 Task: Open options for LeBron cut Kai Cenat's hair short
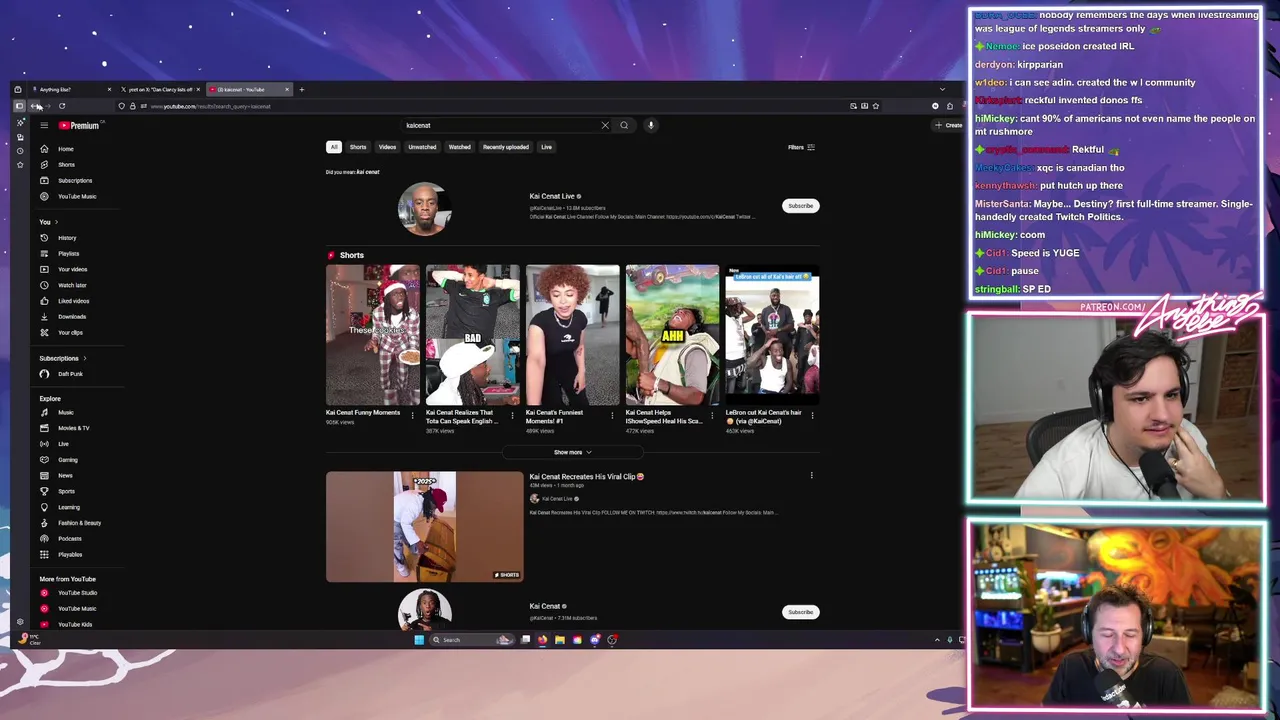click(x=812, y=415)
